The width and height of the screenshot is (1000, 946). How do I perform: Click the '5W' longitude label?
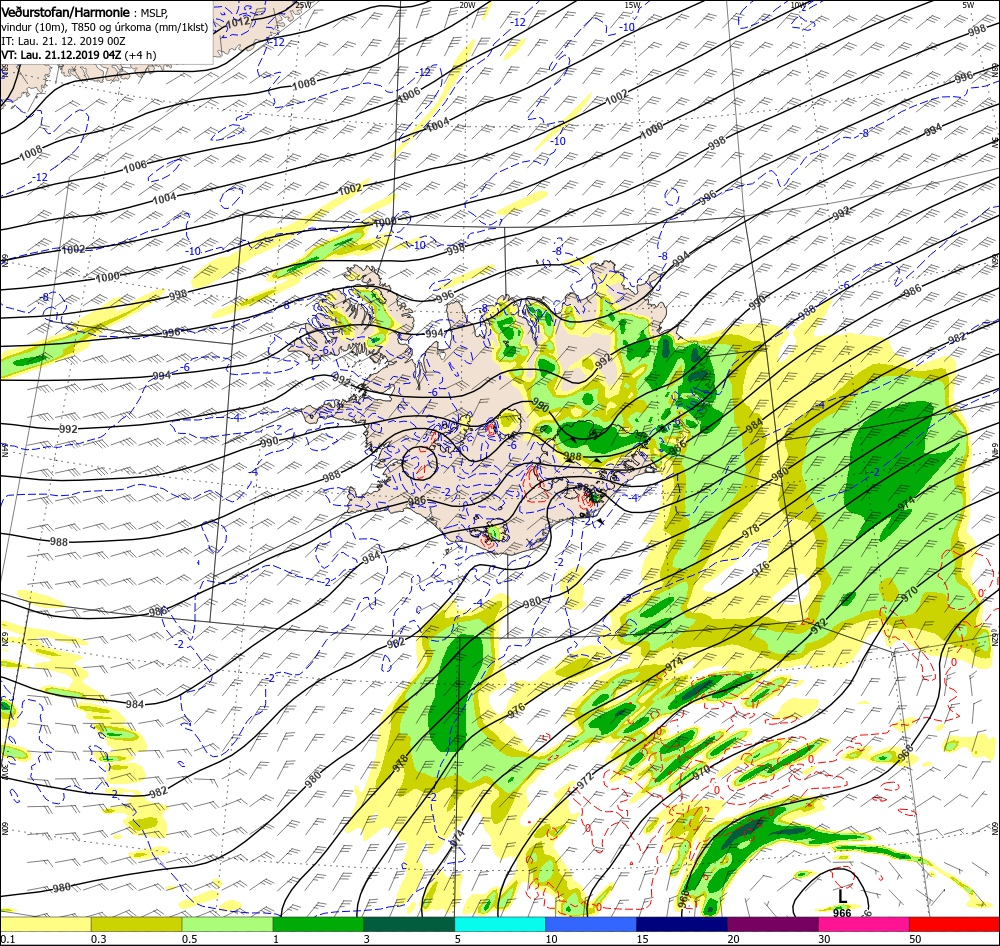pos(968,5)
